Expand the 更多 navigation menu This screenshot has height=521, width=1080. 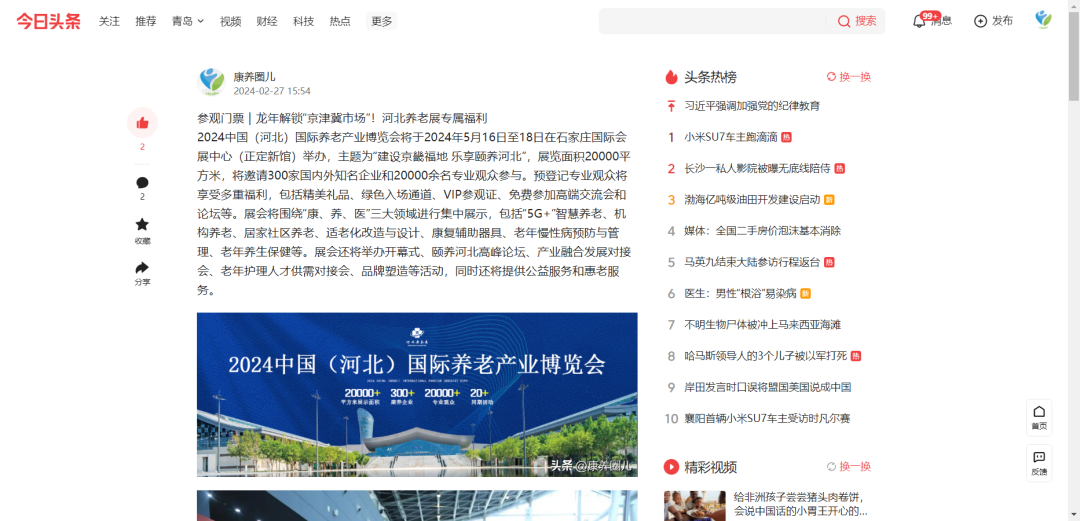point(381,21)
